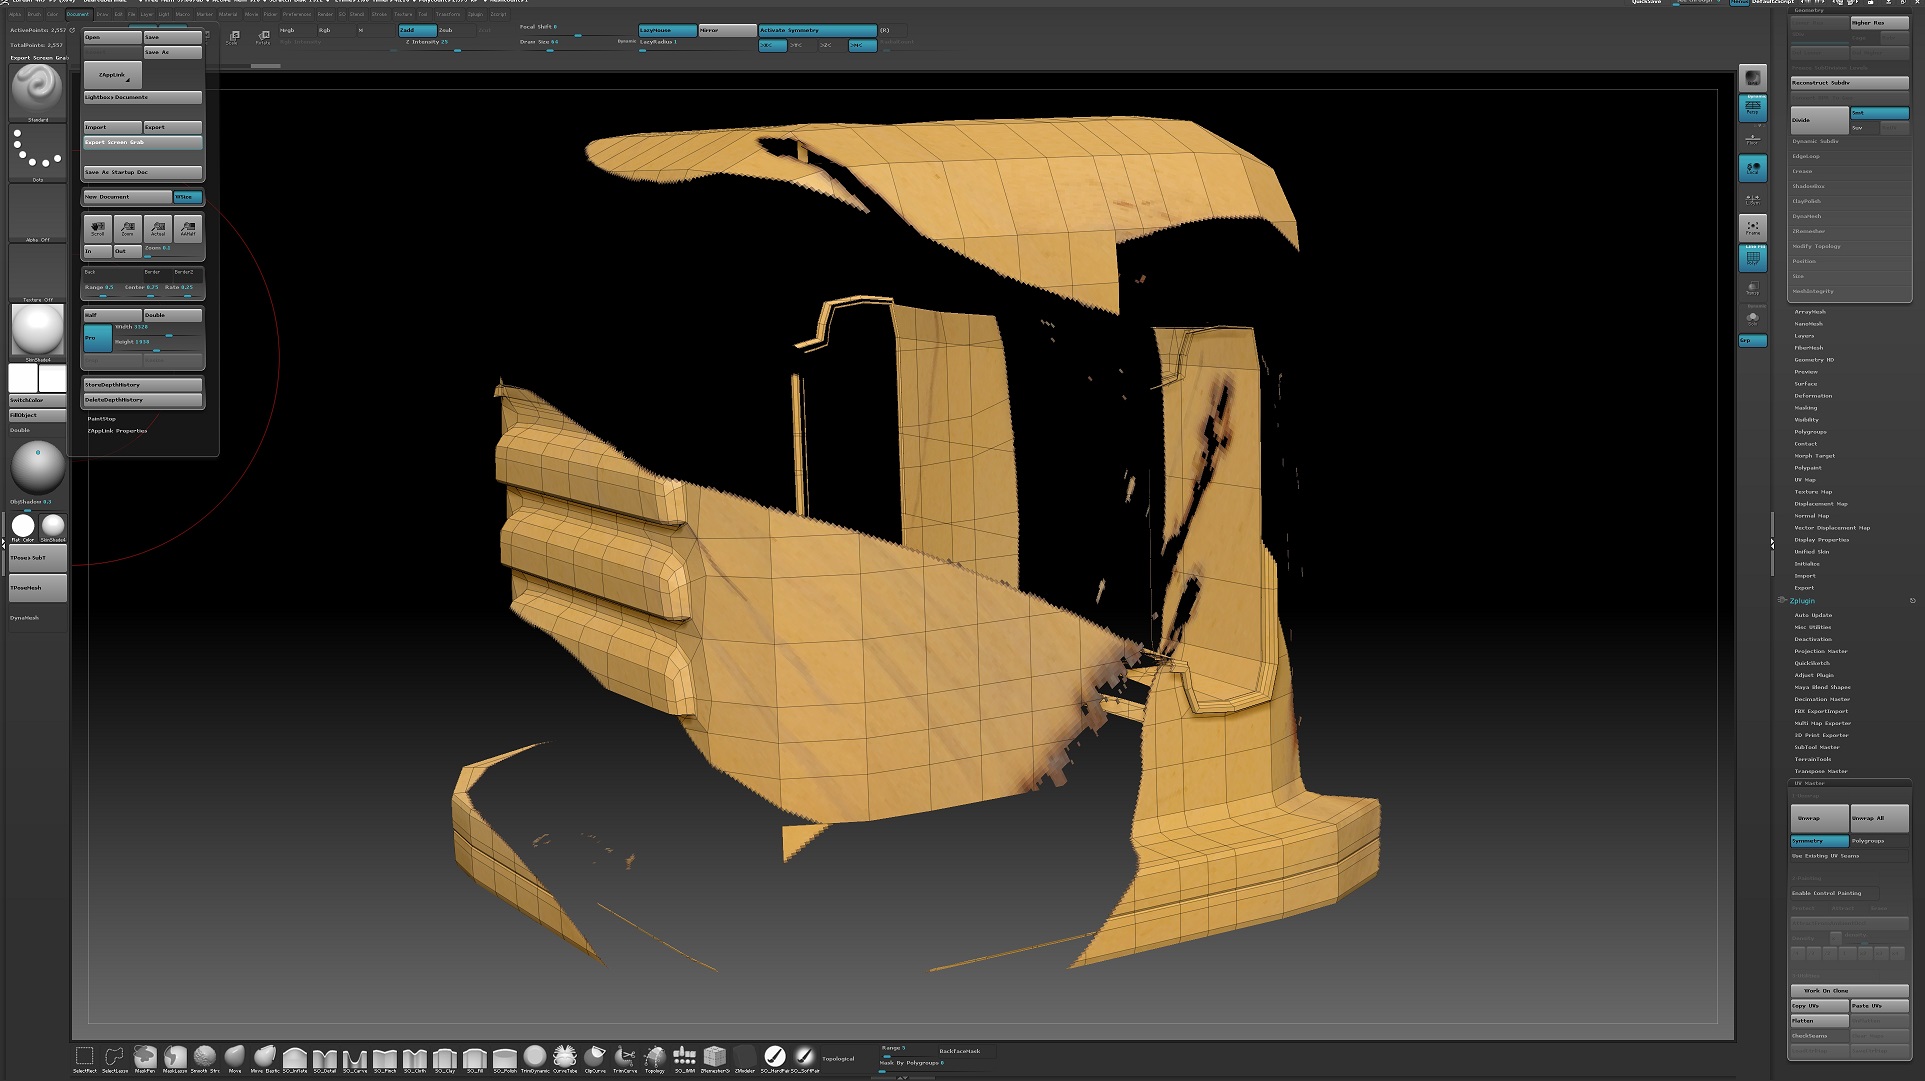Viewport: 1925px width, 1081px height.
Task: Choose the MaskLasso brush
Action: point(175,1058)
